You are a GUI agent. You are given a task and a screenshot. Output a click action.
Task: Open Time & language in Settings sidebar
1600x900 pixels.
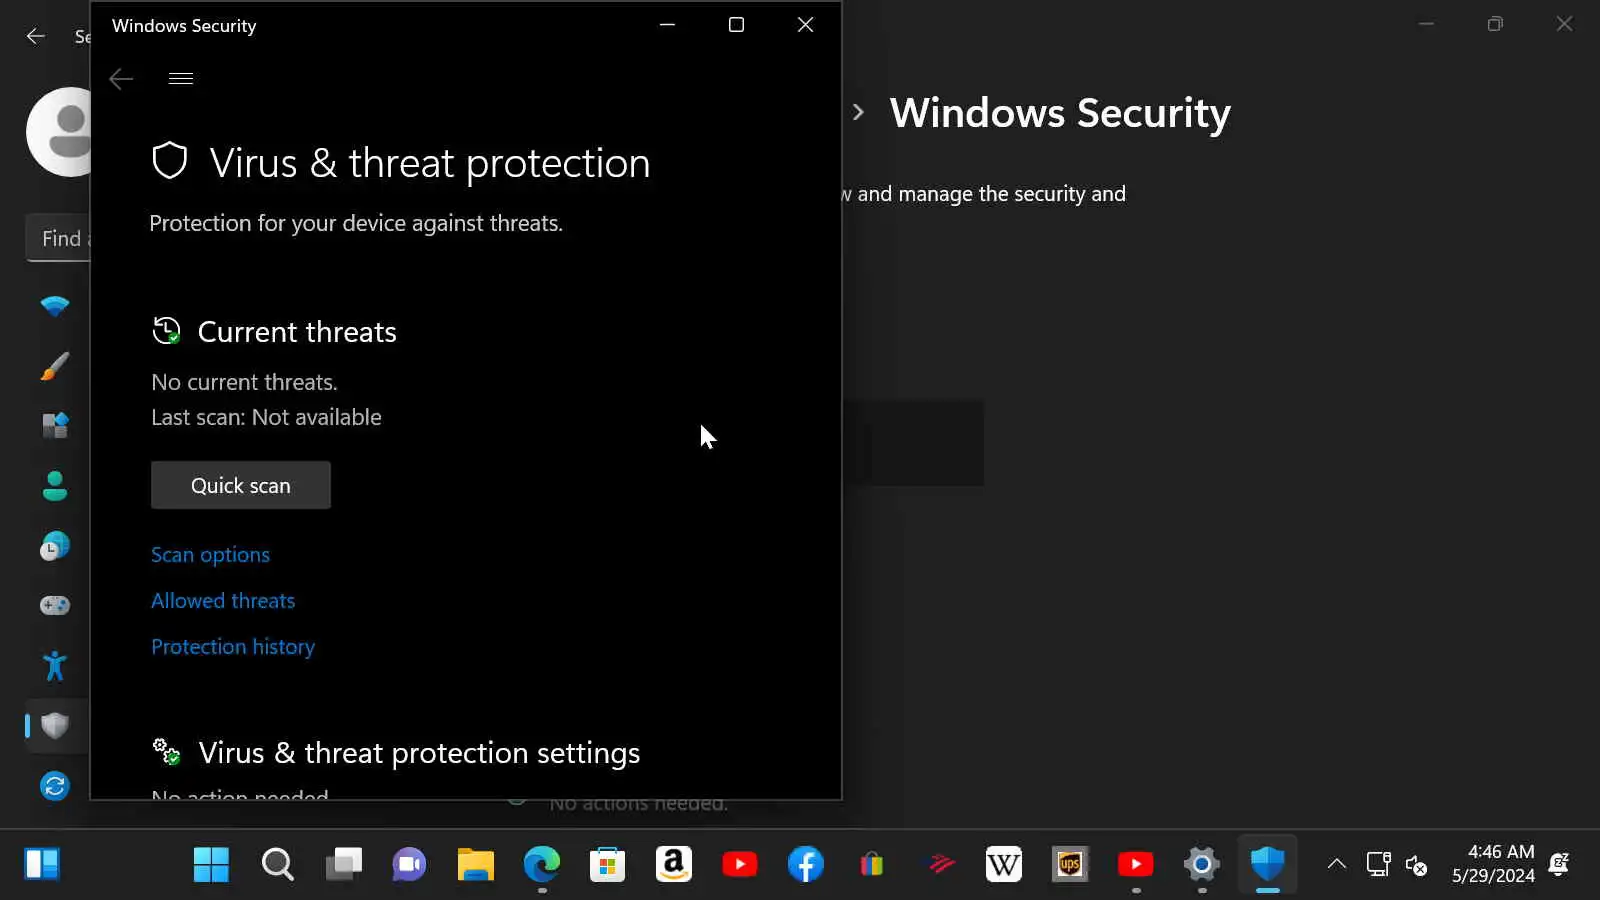click(x=55, y=546)
